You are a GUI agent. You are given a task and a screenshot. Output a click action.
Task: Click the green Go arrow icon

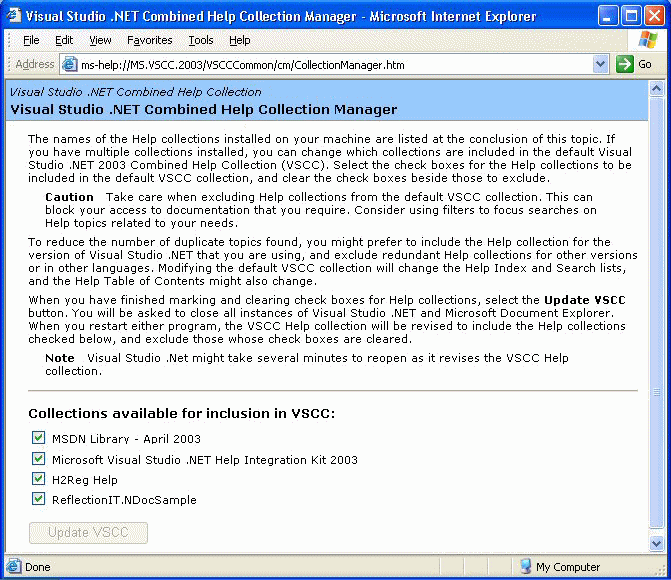click(625, 64)
